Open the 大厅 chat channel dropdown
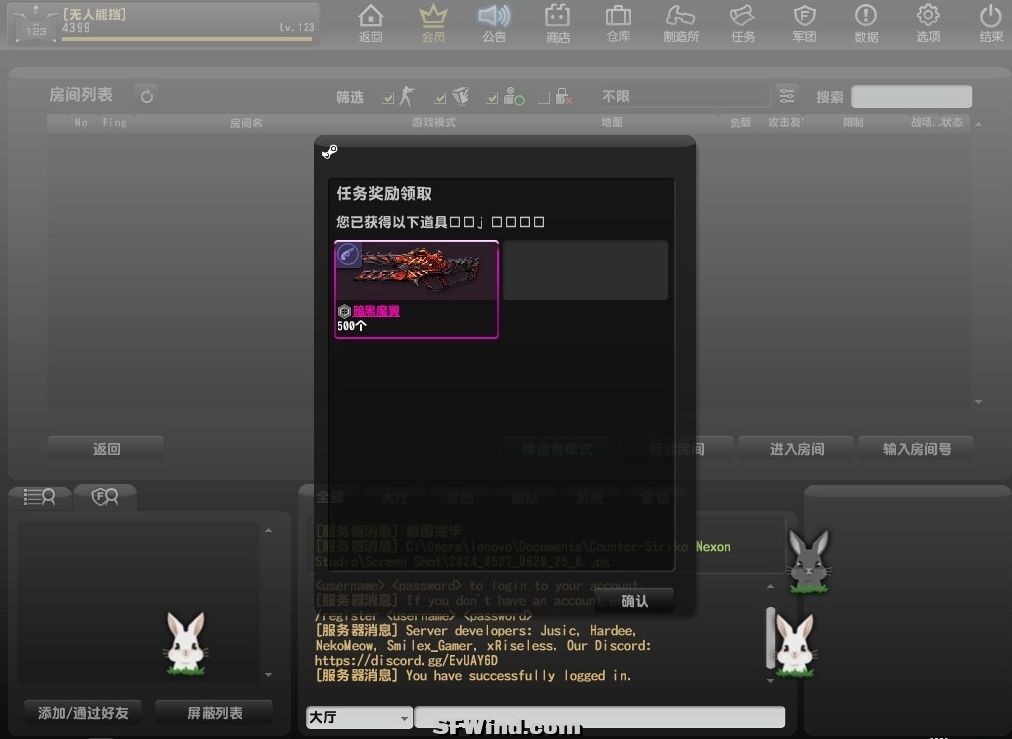This screenshot has width=1012, height=739. tap(359, 717)
